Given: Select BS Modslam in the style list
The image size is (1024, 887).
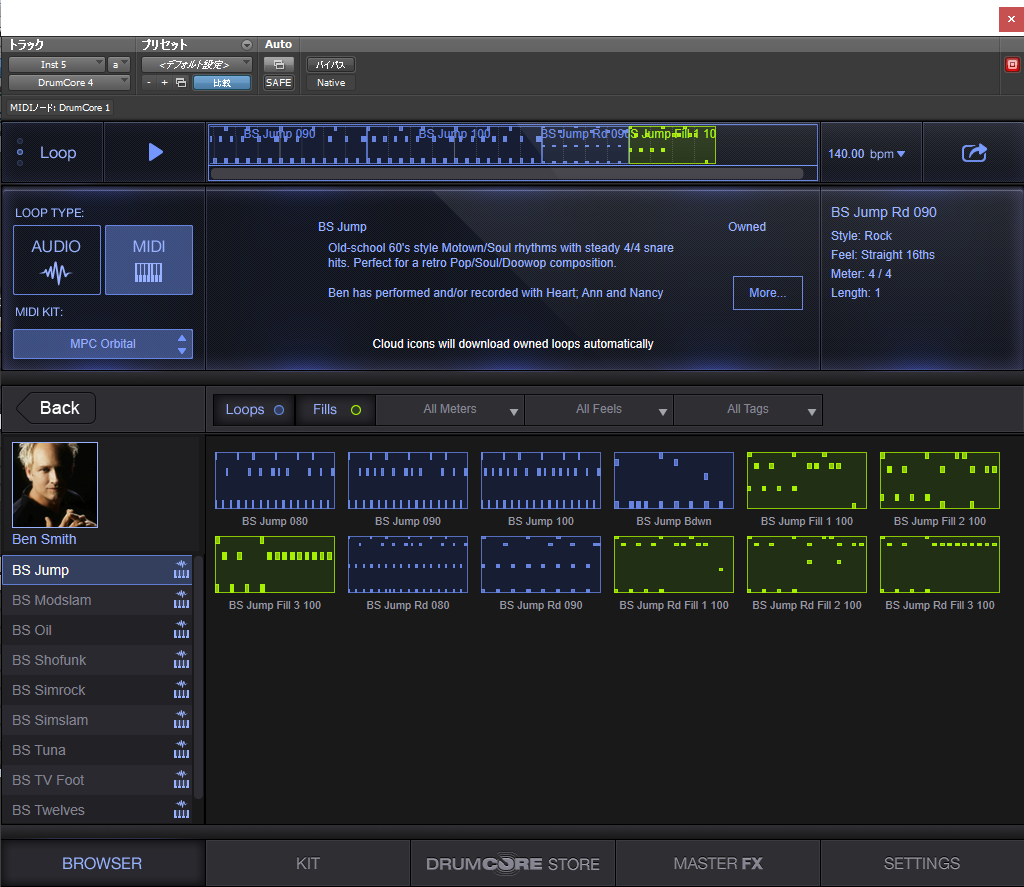Looking at the screenshot, I should [98, 600].
